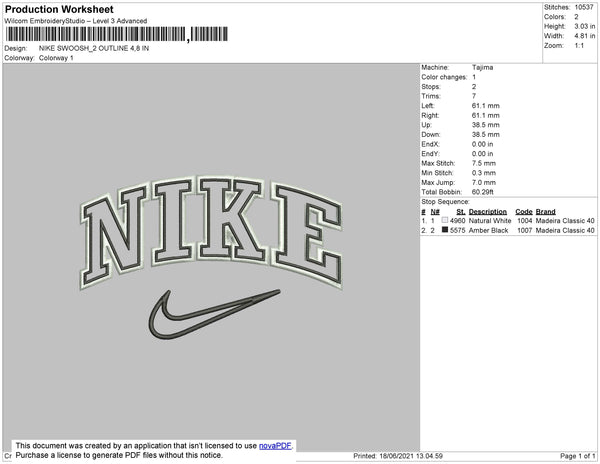
Task: Click the NIKE lettering embroidery preview
Action: 211,232
